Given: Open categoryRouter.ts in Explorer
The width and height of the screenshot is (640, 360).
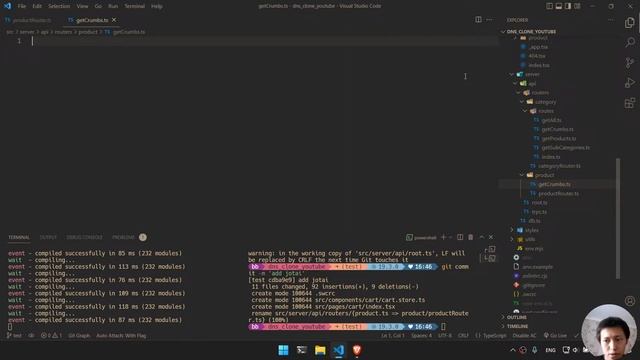Looking at the screenshot, I should tap(559, 166).
